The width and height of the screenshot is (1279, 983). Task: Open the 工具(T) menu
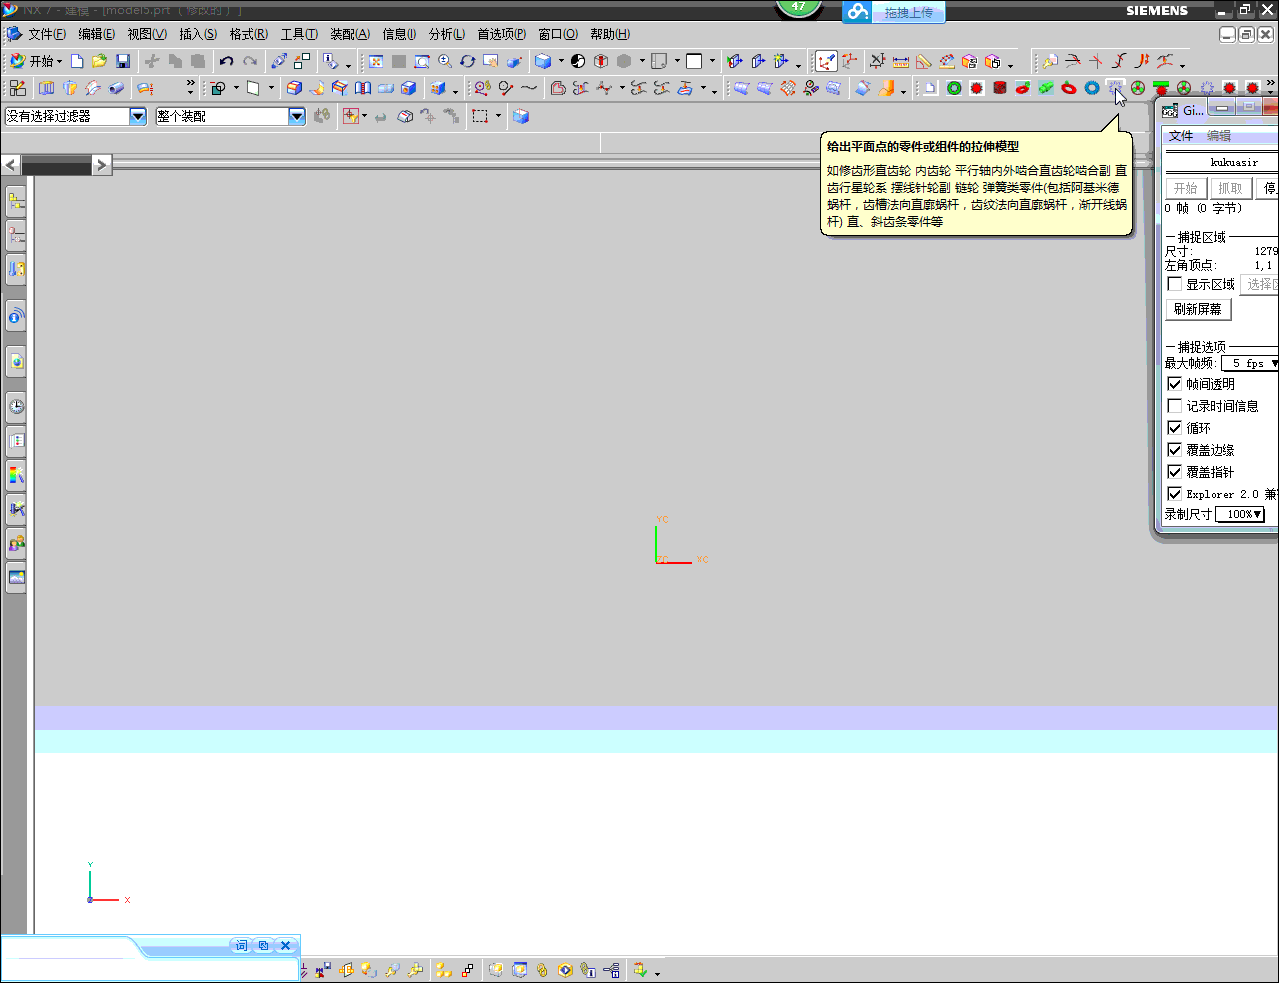coord(299,34)
